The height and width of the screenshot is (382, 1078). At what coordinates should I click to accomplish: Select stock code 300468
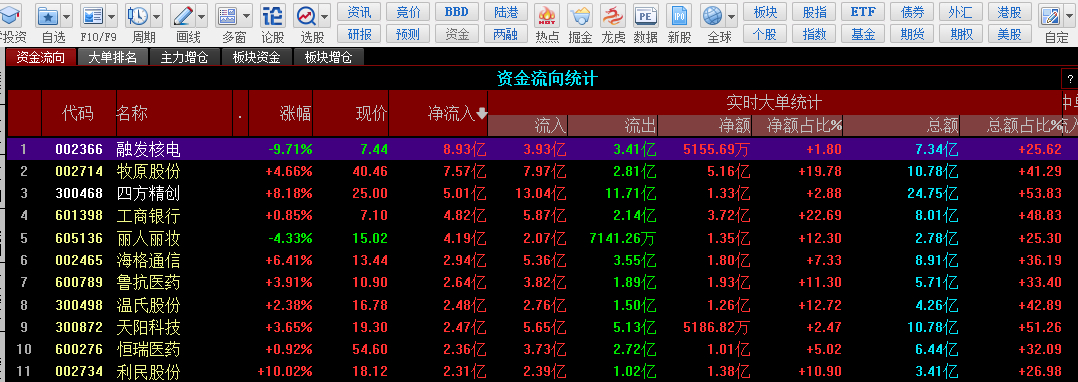point(79,194)
